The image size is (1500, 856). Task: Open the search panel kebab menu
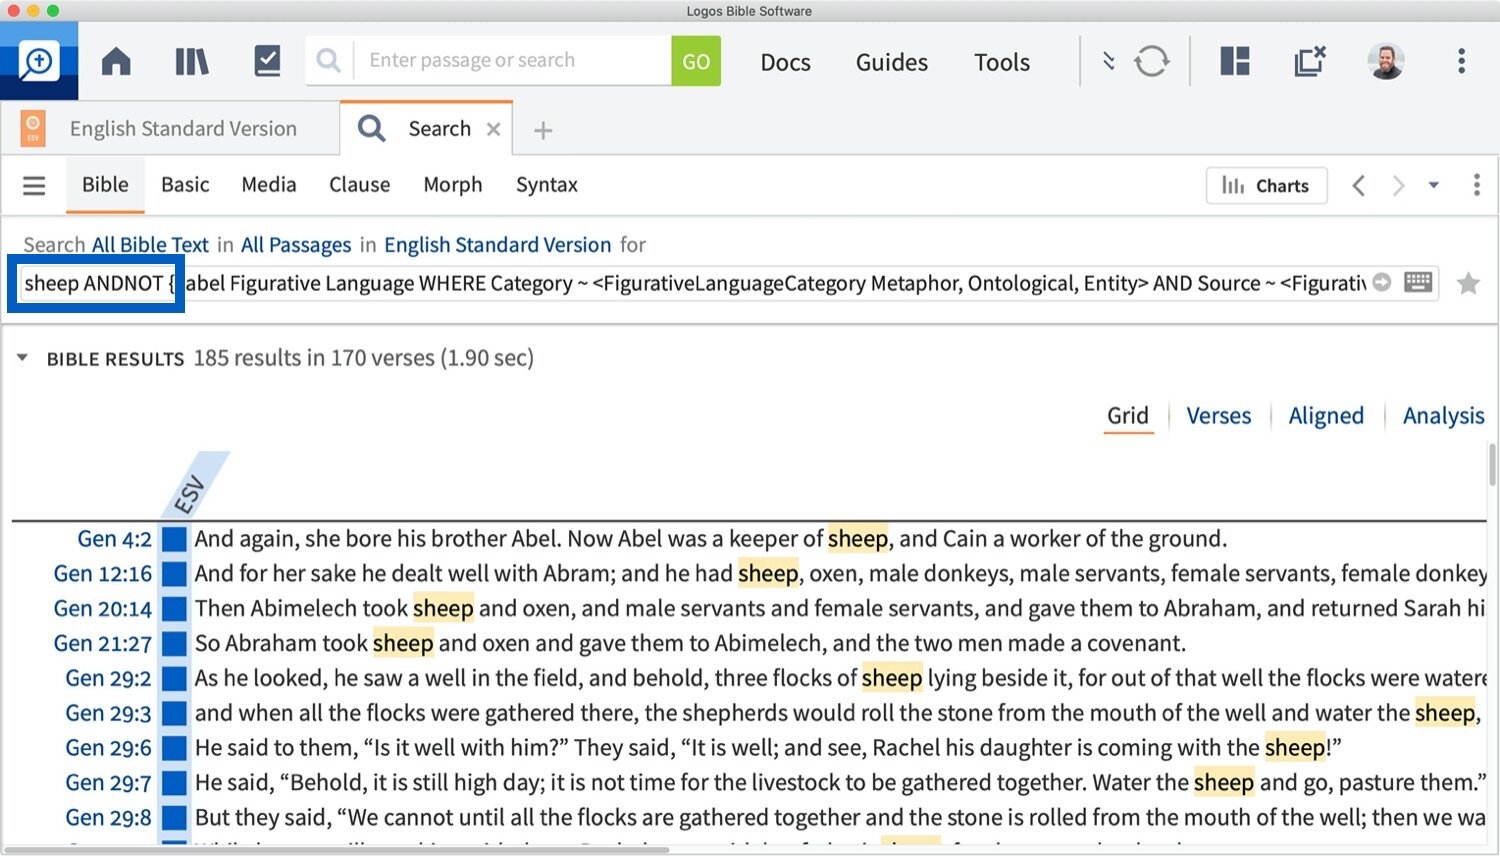[1476, 185]
